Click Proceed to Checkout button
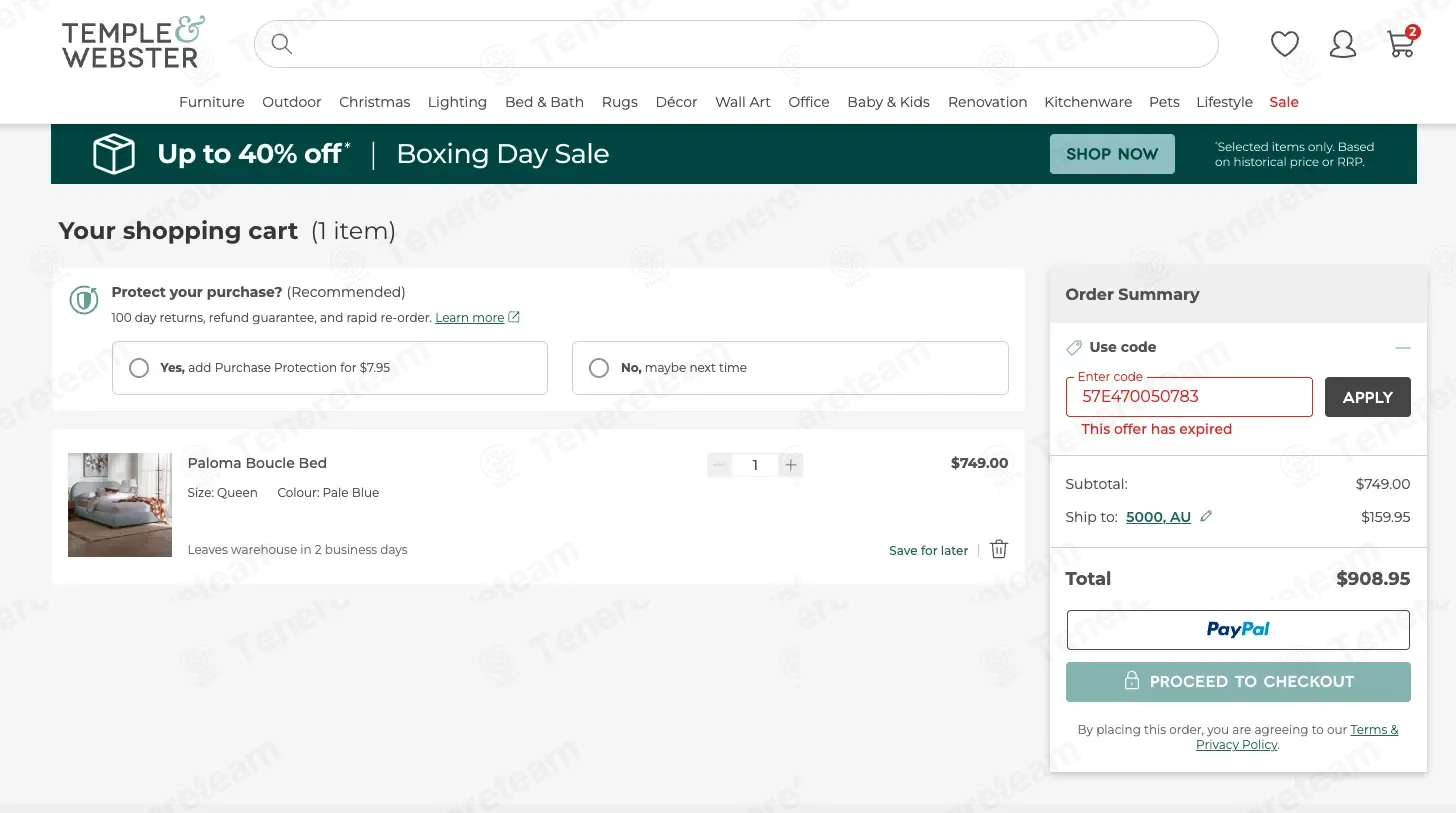Image resolution: width=1456 pixels, height=813 pixels. click(1238, 682)
